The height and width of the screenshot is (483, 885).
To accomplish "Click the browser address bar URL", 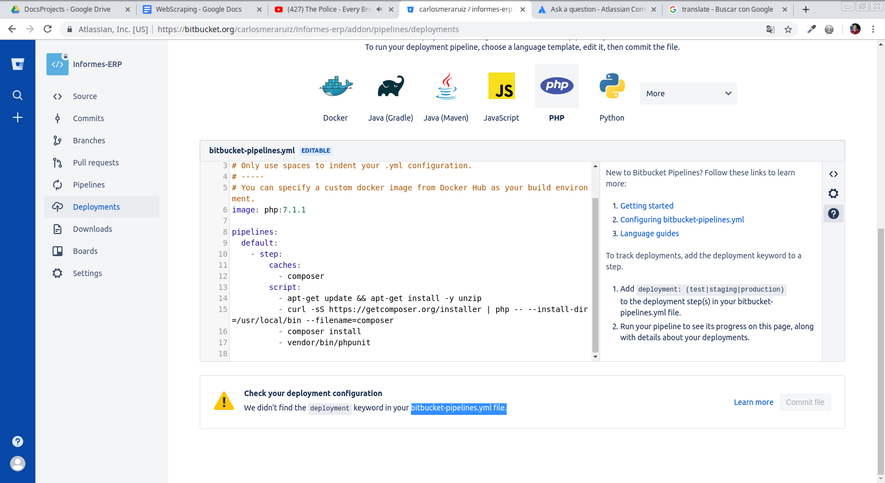I will click(308, 29).
